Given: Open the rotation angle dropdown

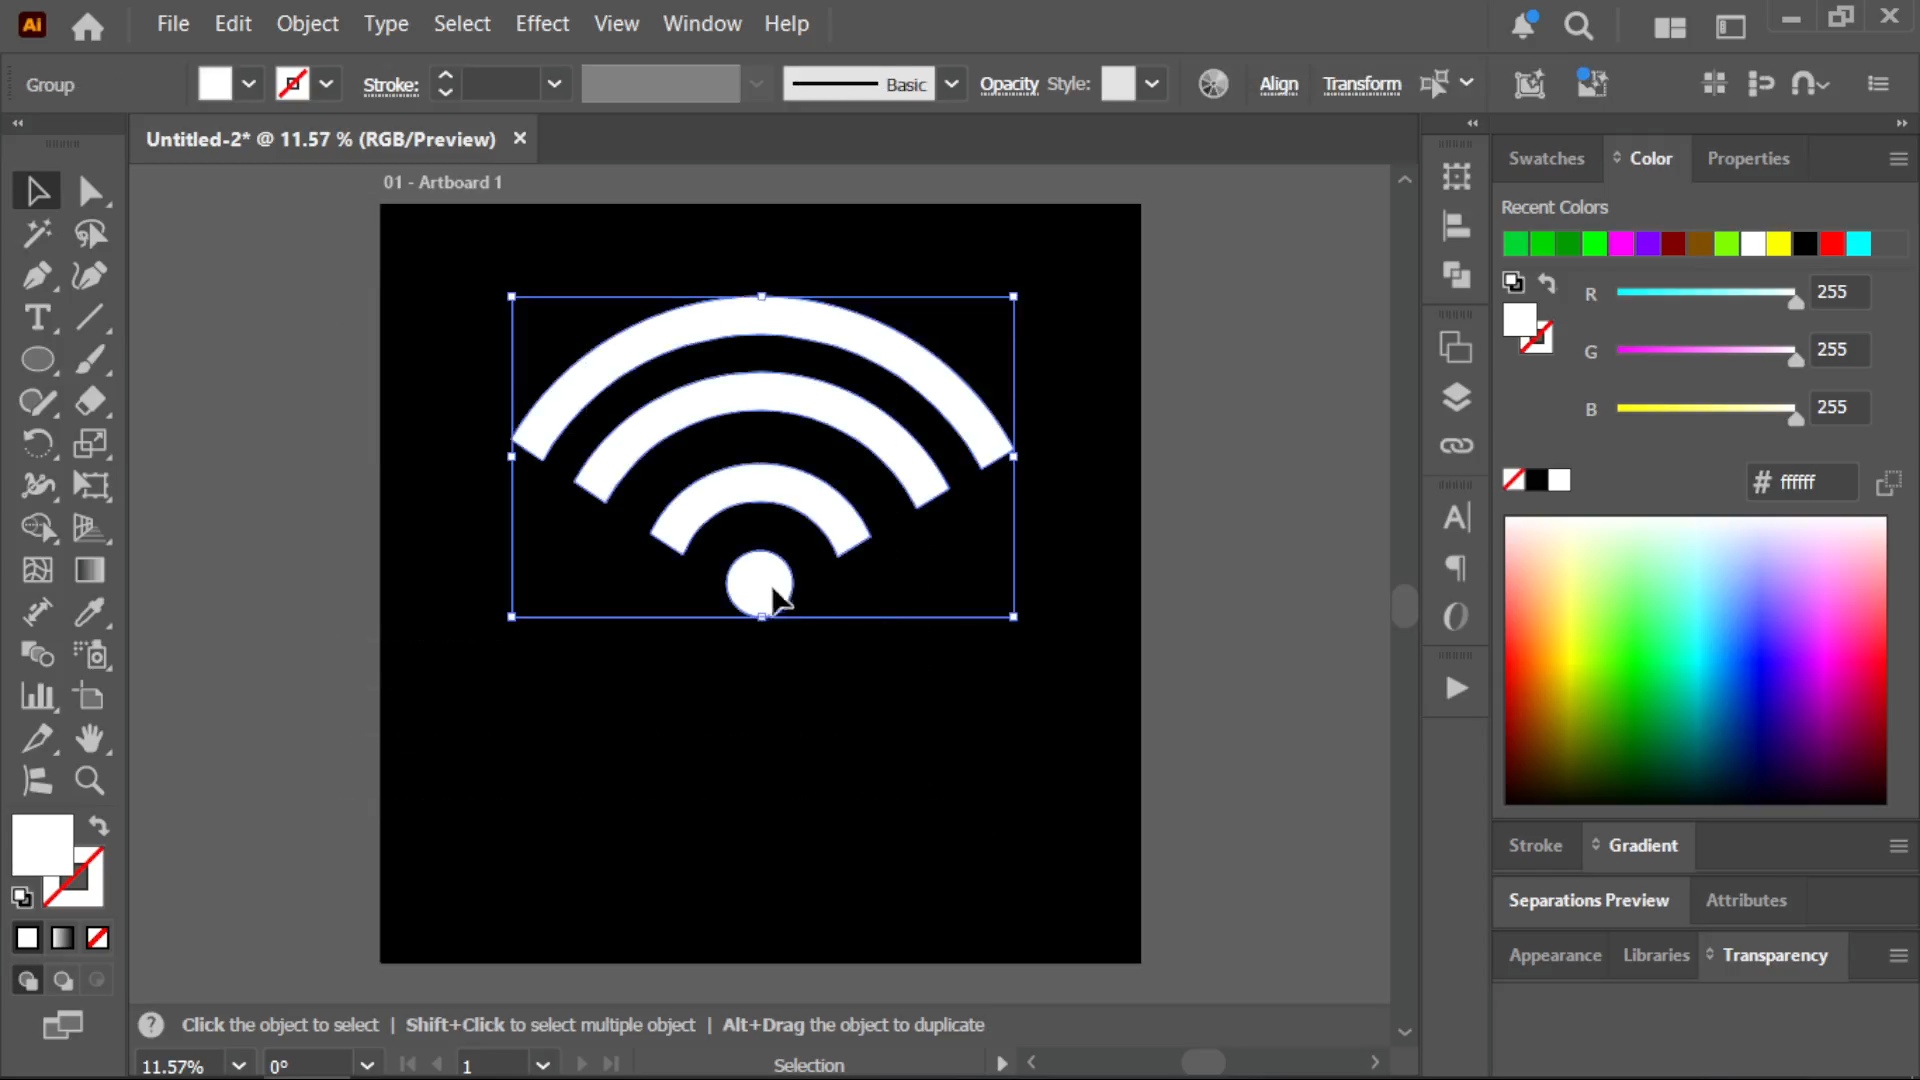Looking at the screenshot, I should [x=367, y=1065].
